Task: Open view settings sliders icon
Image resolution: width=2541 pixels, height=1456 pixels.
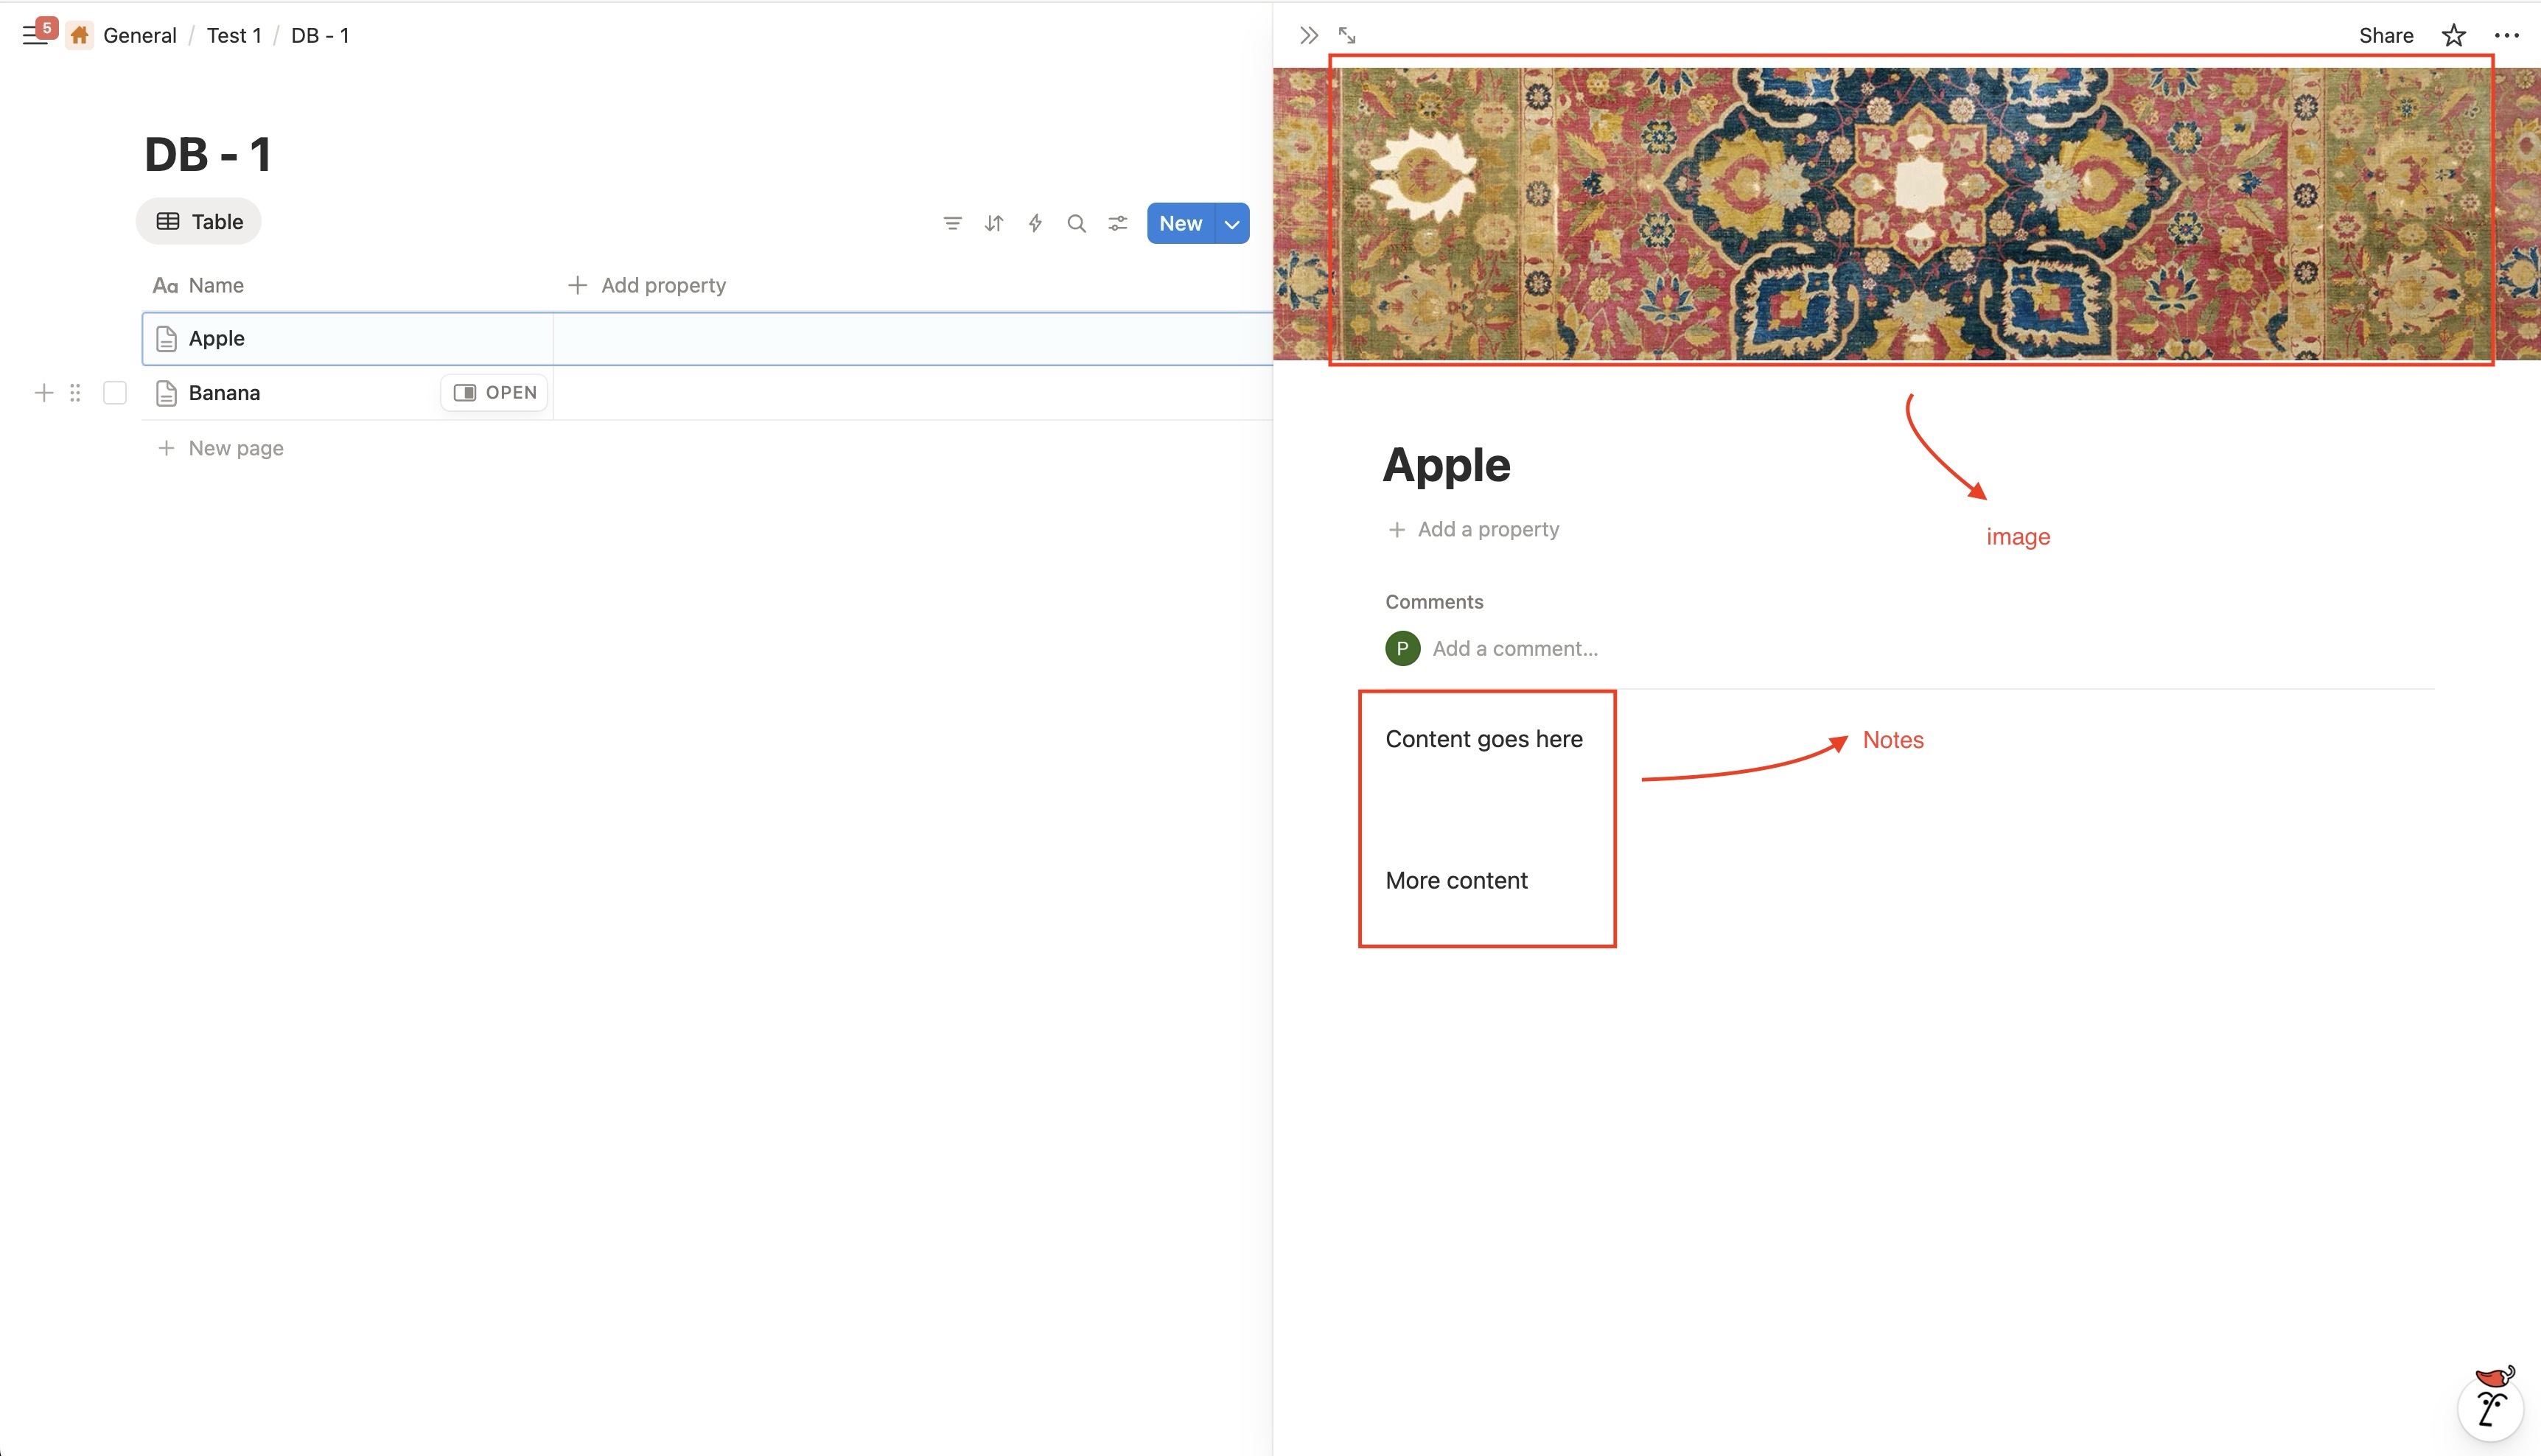Action: click(1117, 223)
